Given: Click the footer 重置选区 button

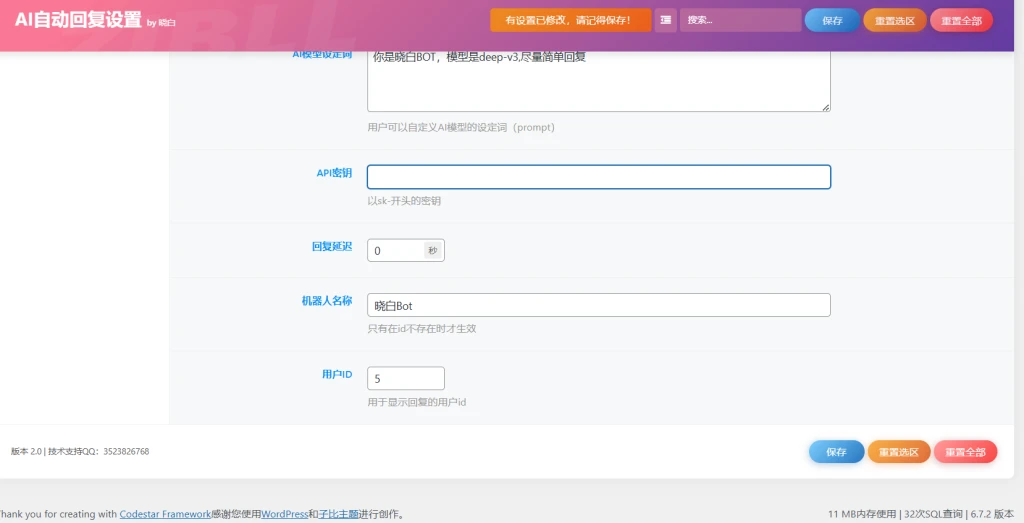Looking at the screenshot, I should pos(898,452).
